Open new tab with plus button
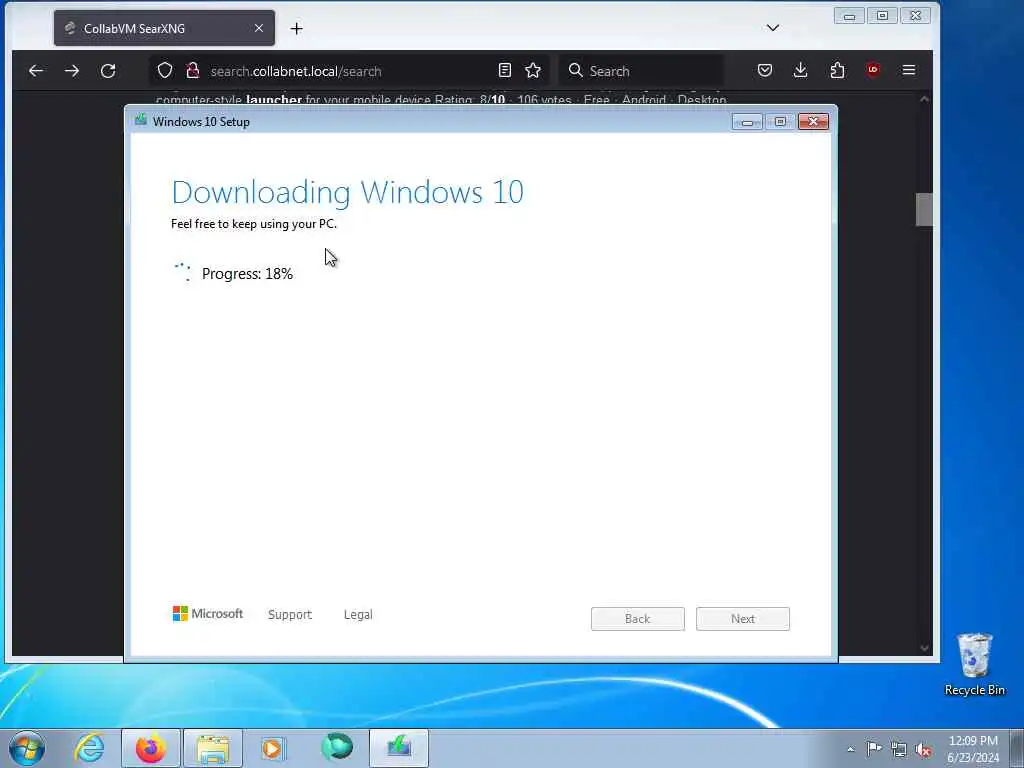 pyautogui.click(x=296, y=29)
